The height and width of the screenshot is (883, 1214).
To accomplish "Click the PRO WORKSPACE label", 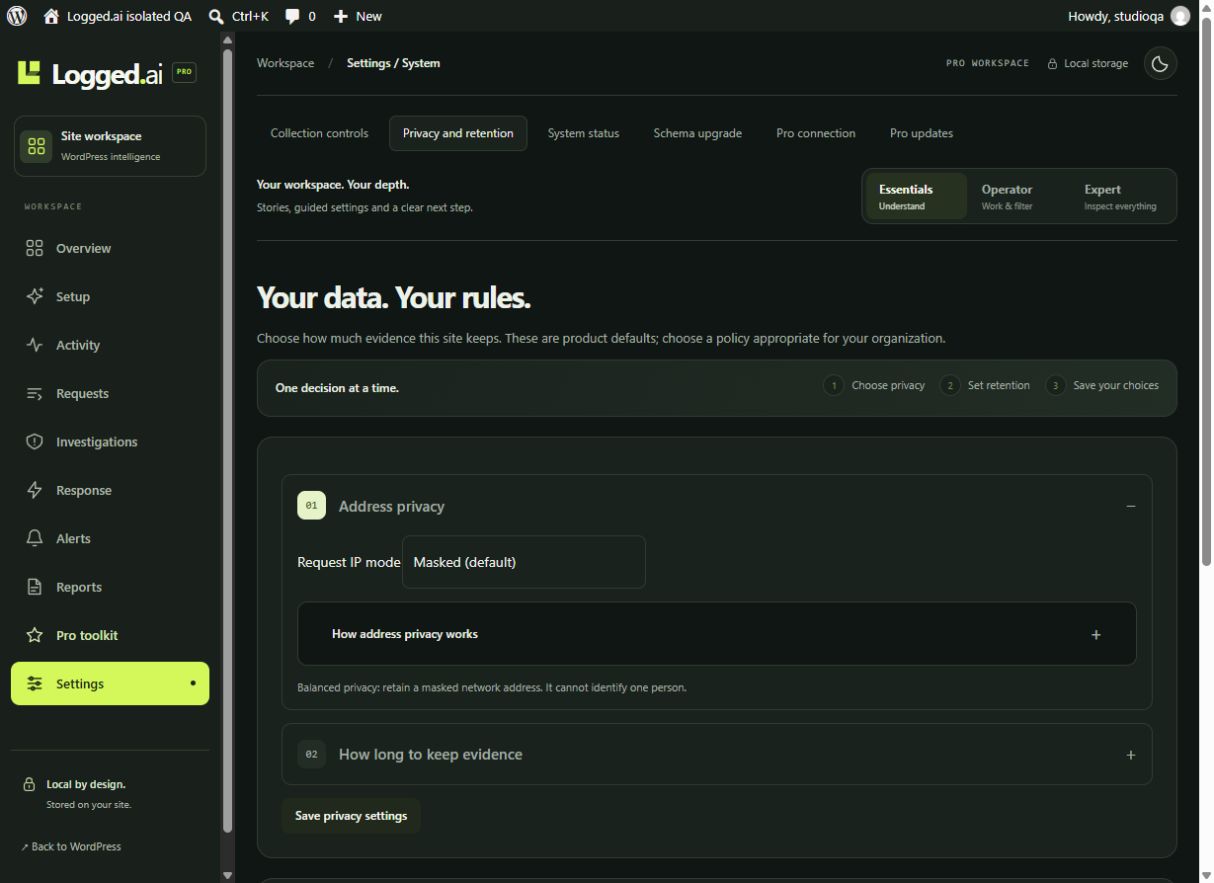I will pos(987,63).
